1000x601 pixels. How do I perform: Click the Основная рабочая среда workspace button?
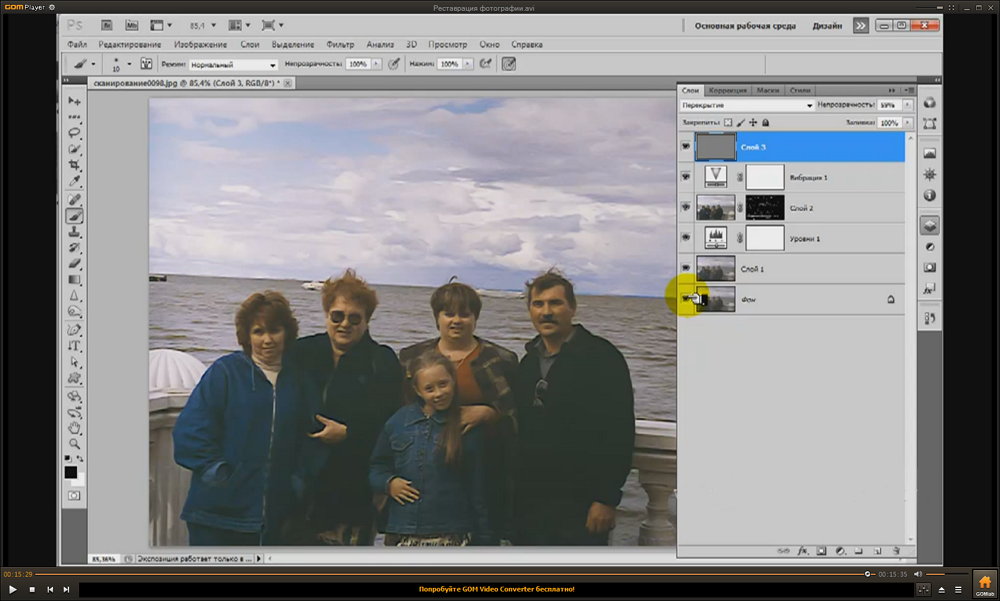tap(745, 25)
